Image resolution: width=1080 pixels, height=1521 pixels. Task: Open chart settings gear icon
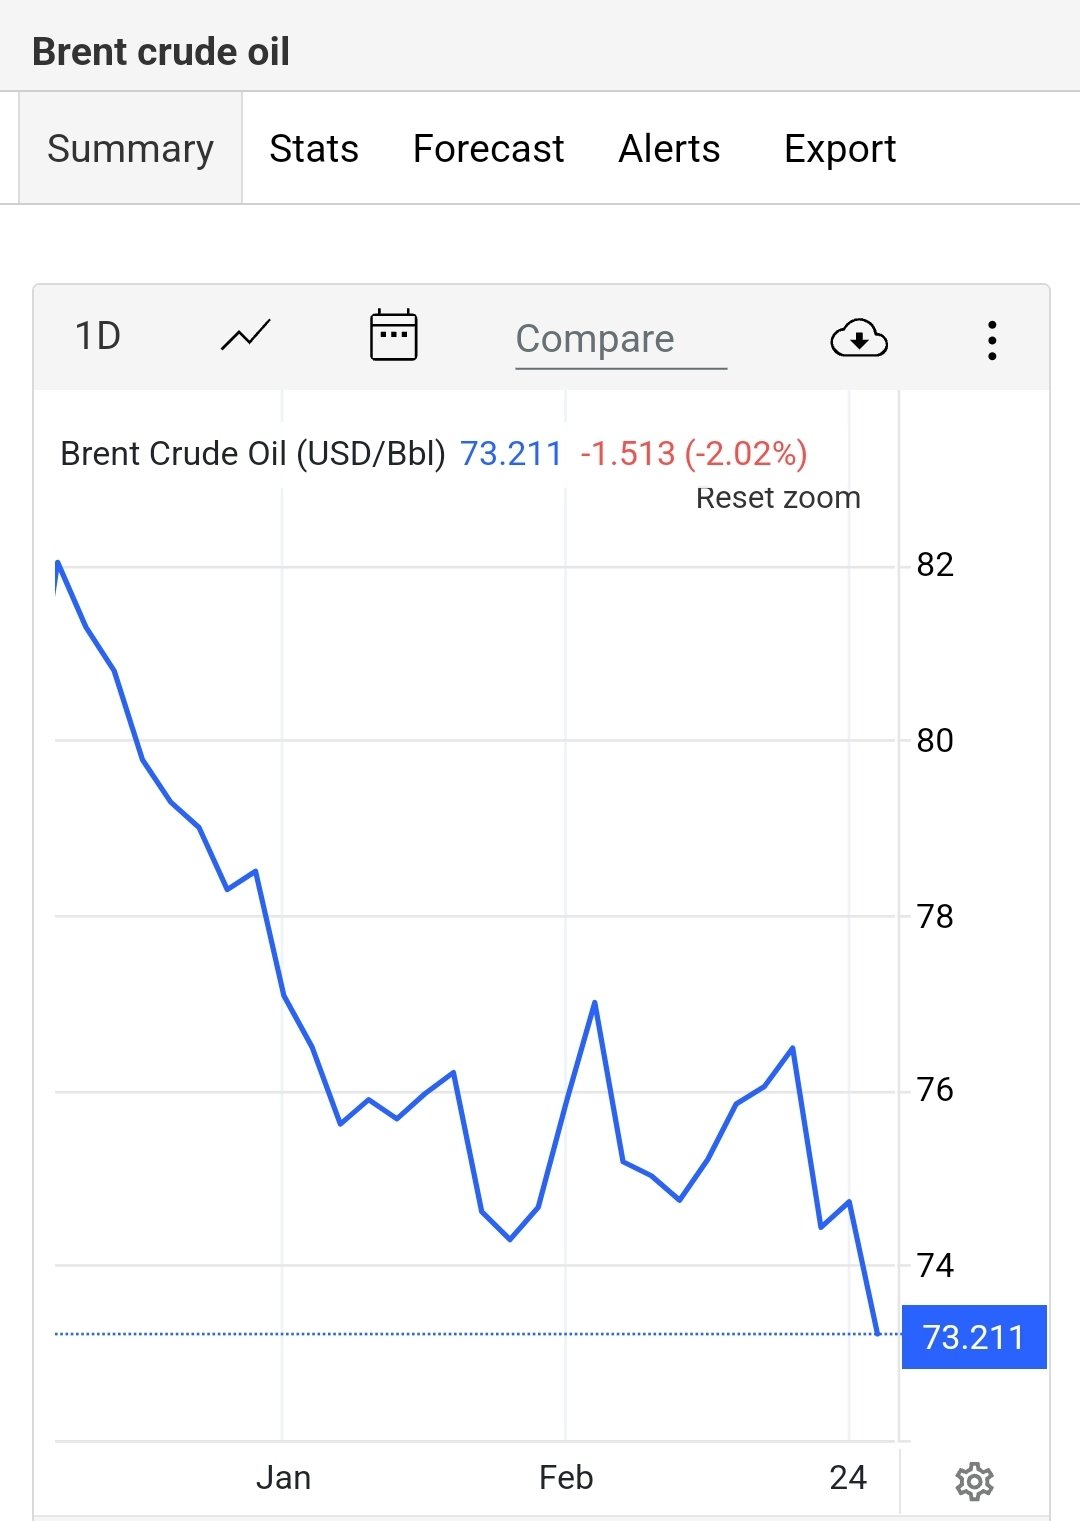click(974, 1481)
